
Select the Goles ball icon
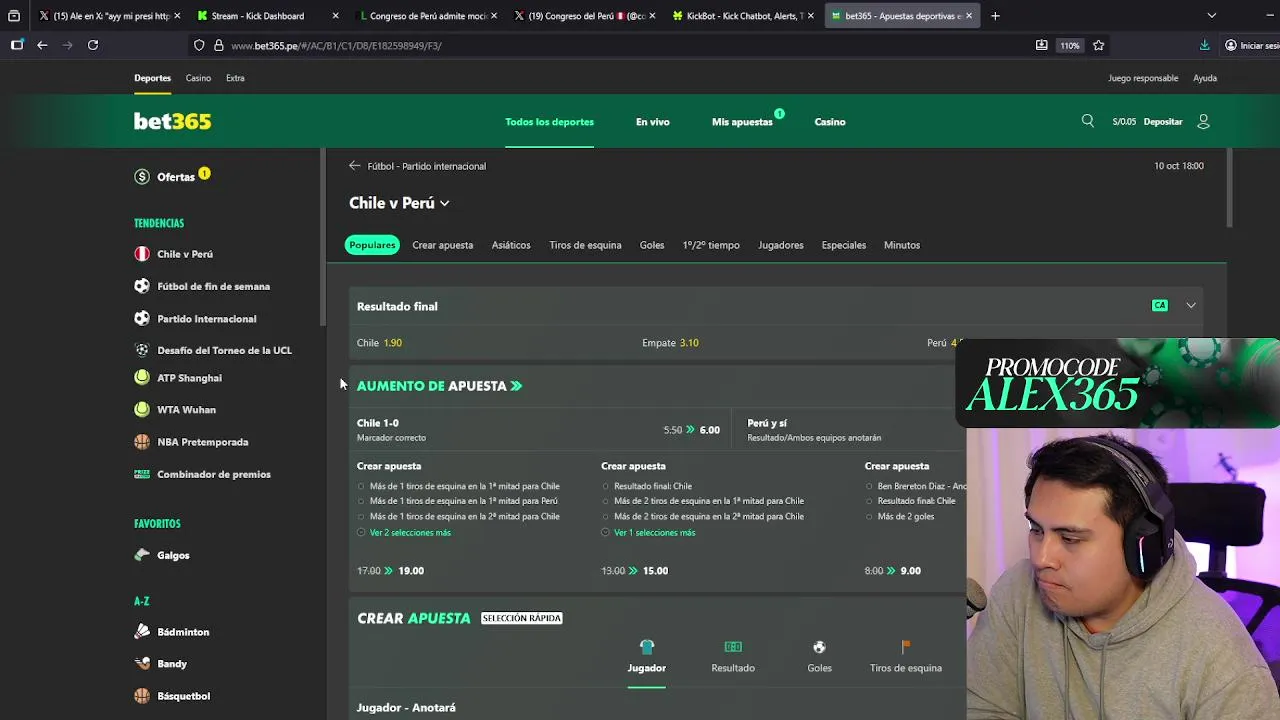819,647
